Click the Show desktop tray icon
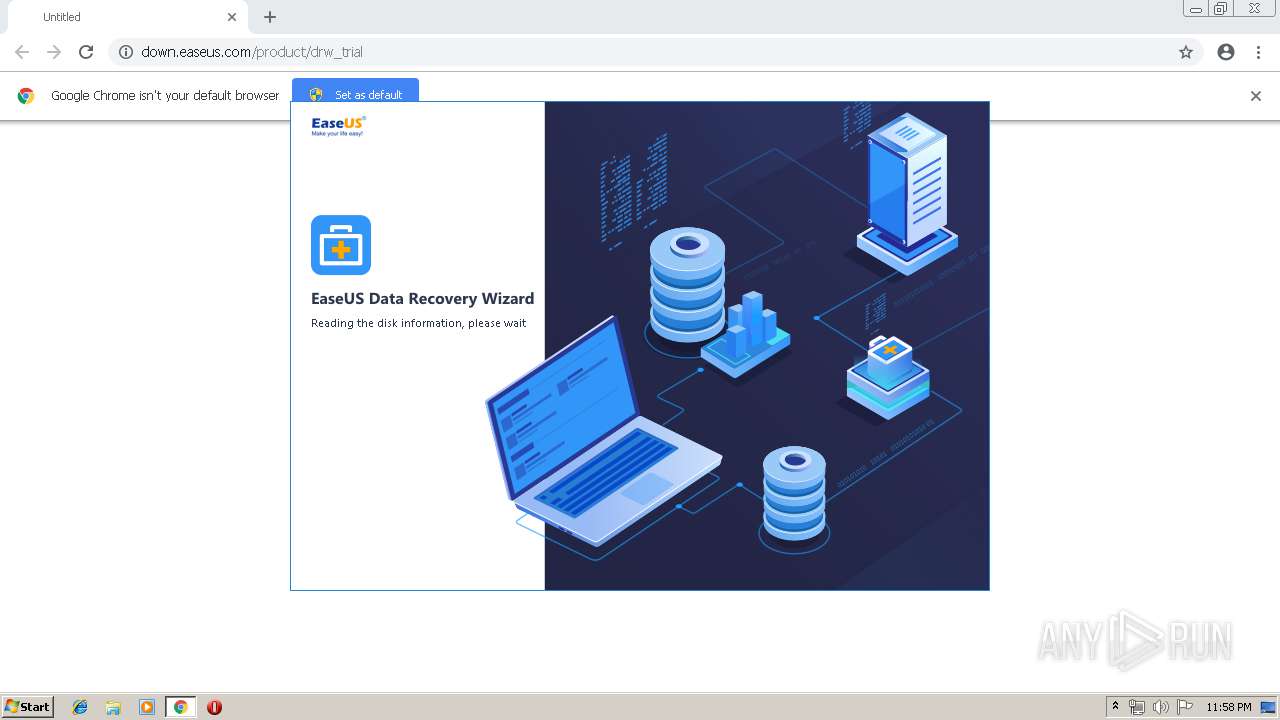Viewport: 1280px width, 720px height. [1269, 707]
